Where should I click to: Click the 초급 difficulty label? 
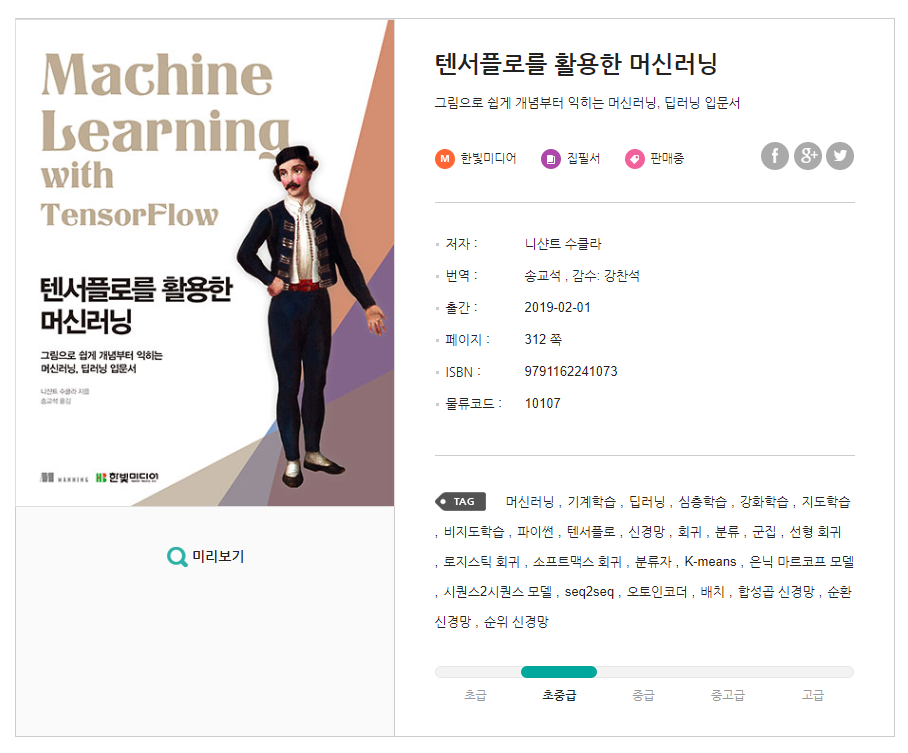(x=475, y=695)
